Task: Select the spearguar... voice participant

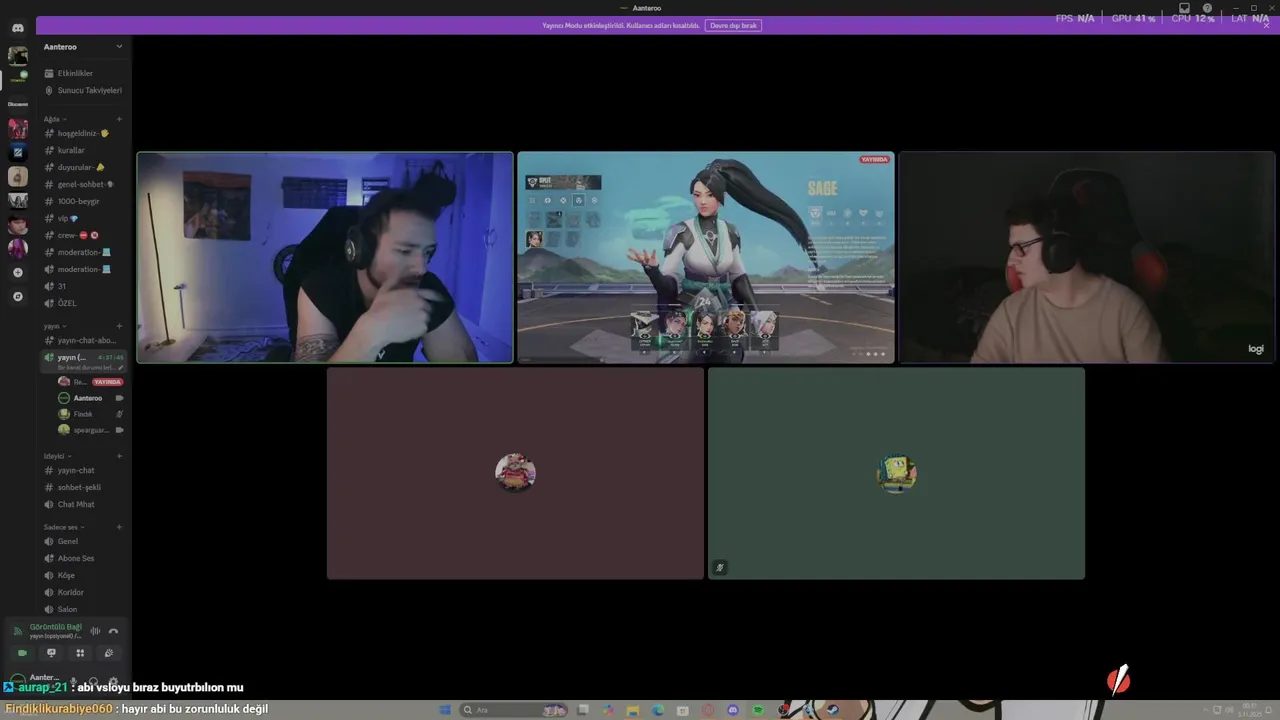Action: [91, 430]
